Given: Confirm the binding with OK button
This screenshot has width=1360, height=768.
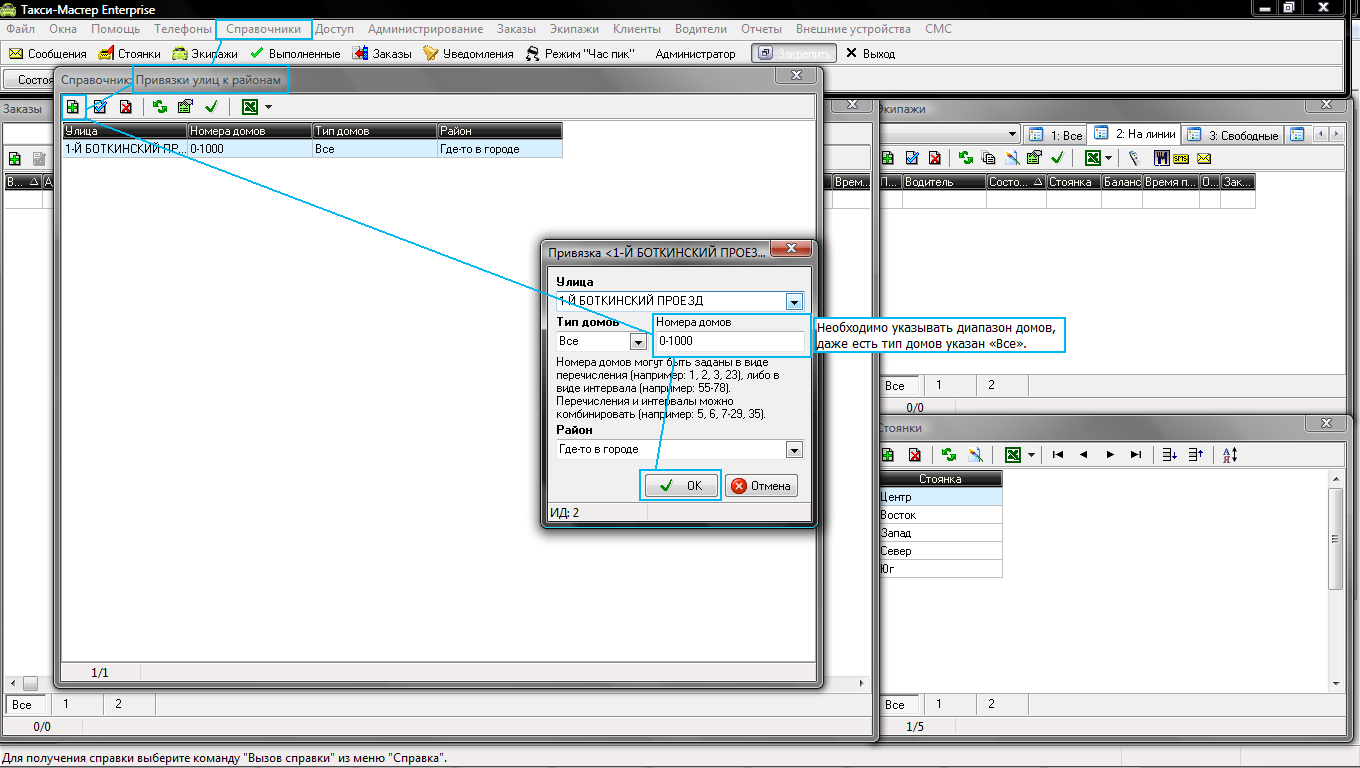Looking at the screenshot, I should click(680, 486).
